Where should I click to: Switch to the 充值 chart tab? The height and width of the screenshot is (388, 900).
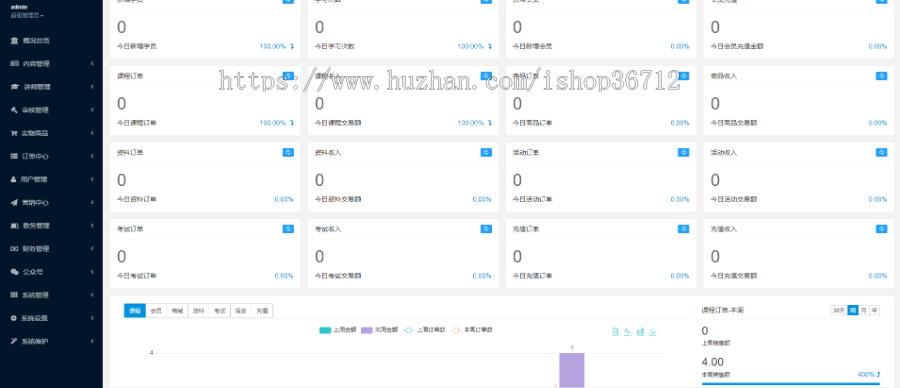tap(262, 311)
